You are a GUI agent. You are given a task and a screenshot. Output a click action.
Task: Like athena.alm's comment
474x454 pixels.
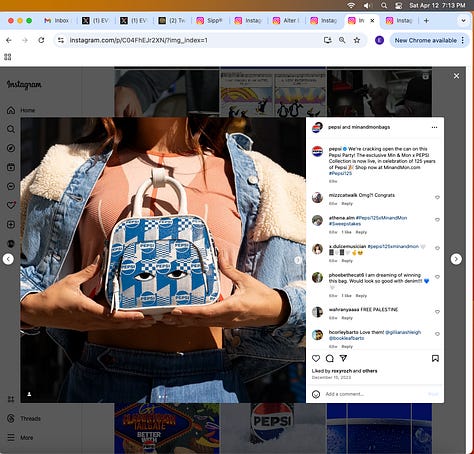[437, 220]
